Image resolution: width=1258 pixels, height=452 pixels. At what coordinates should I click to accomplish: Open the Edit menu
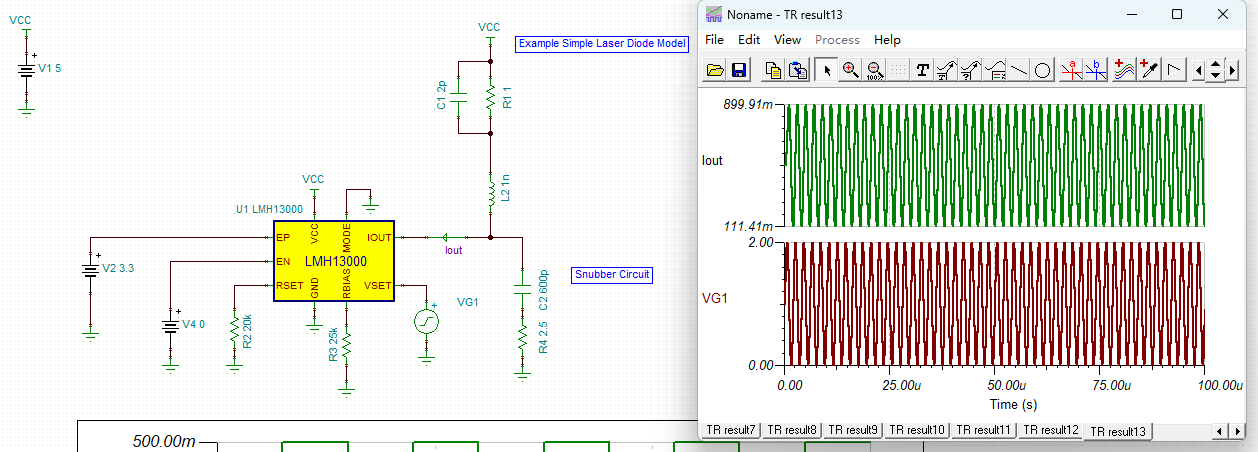point(749,40)
